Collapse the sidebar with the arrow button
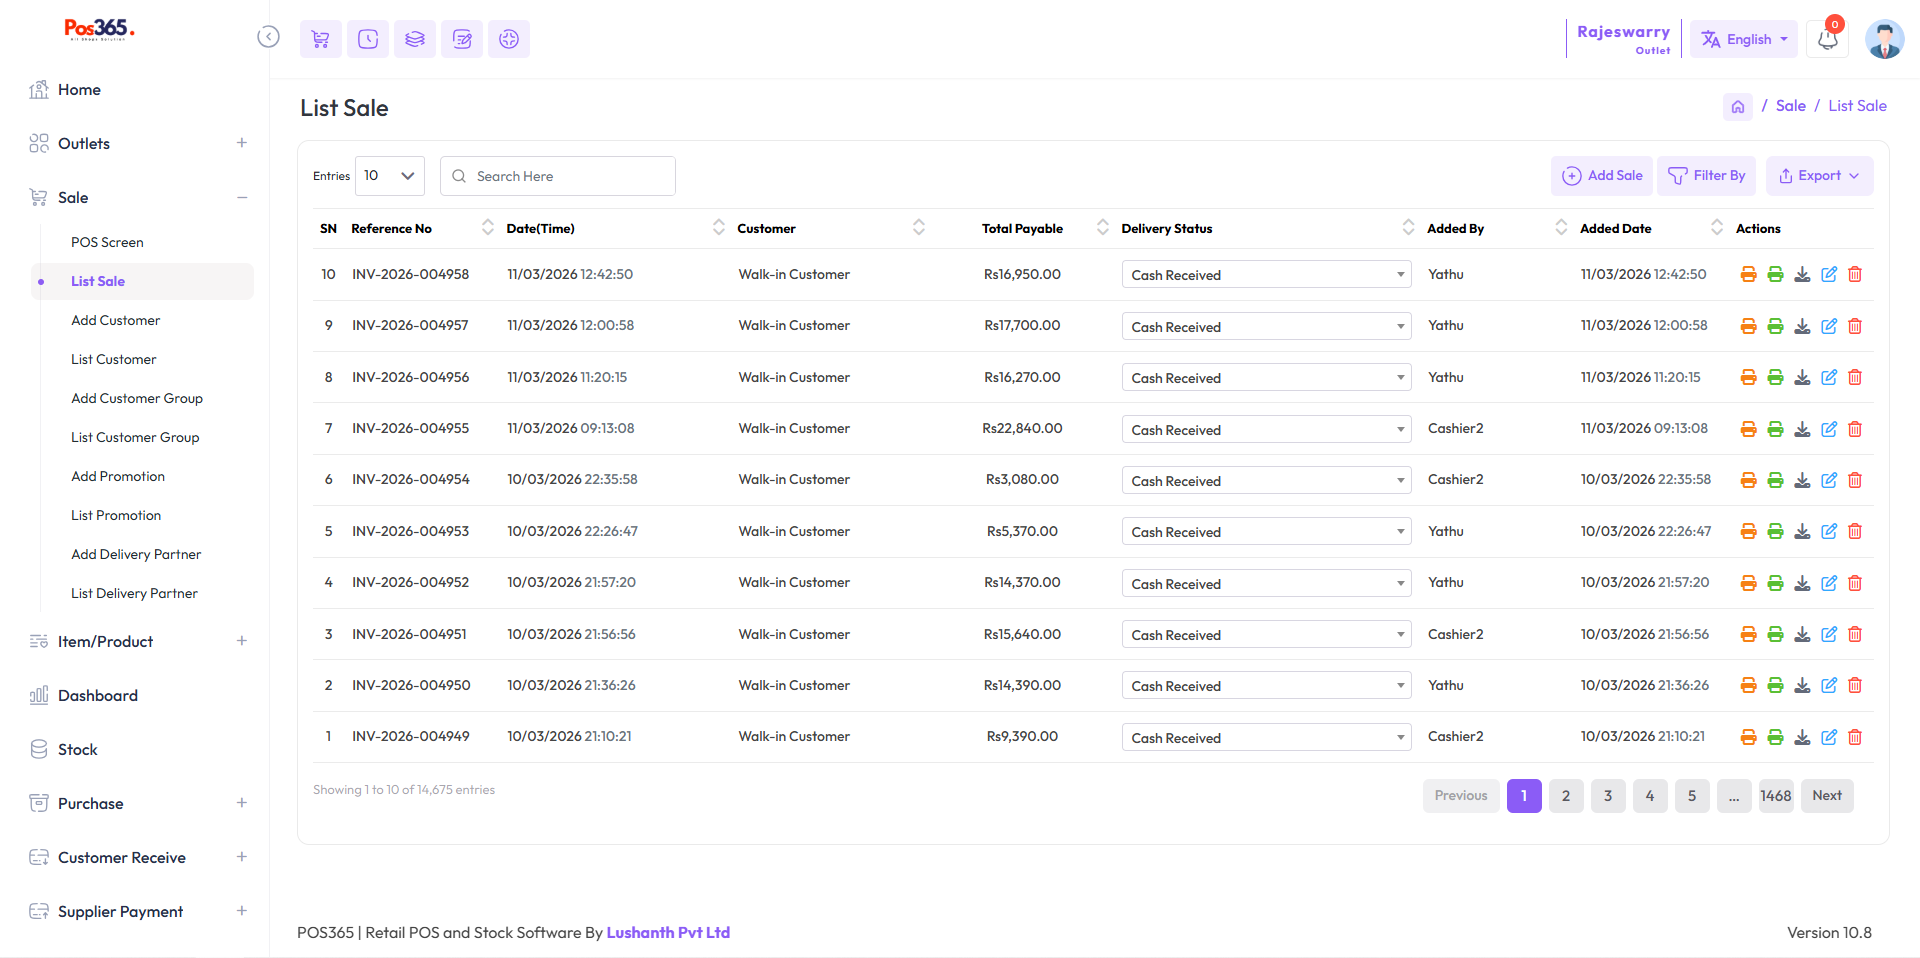1920x958 pixels. click(268, 37)
